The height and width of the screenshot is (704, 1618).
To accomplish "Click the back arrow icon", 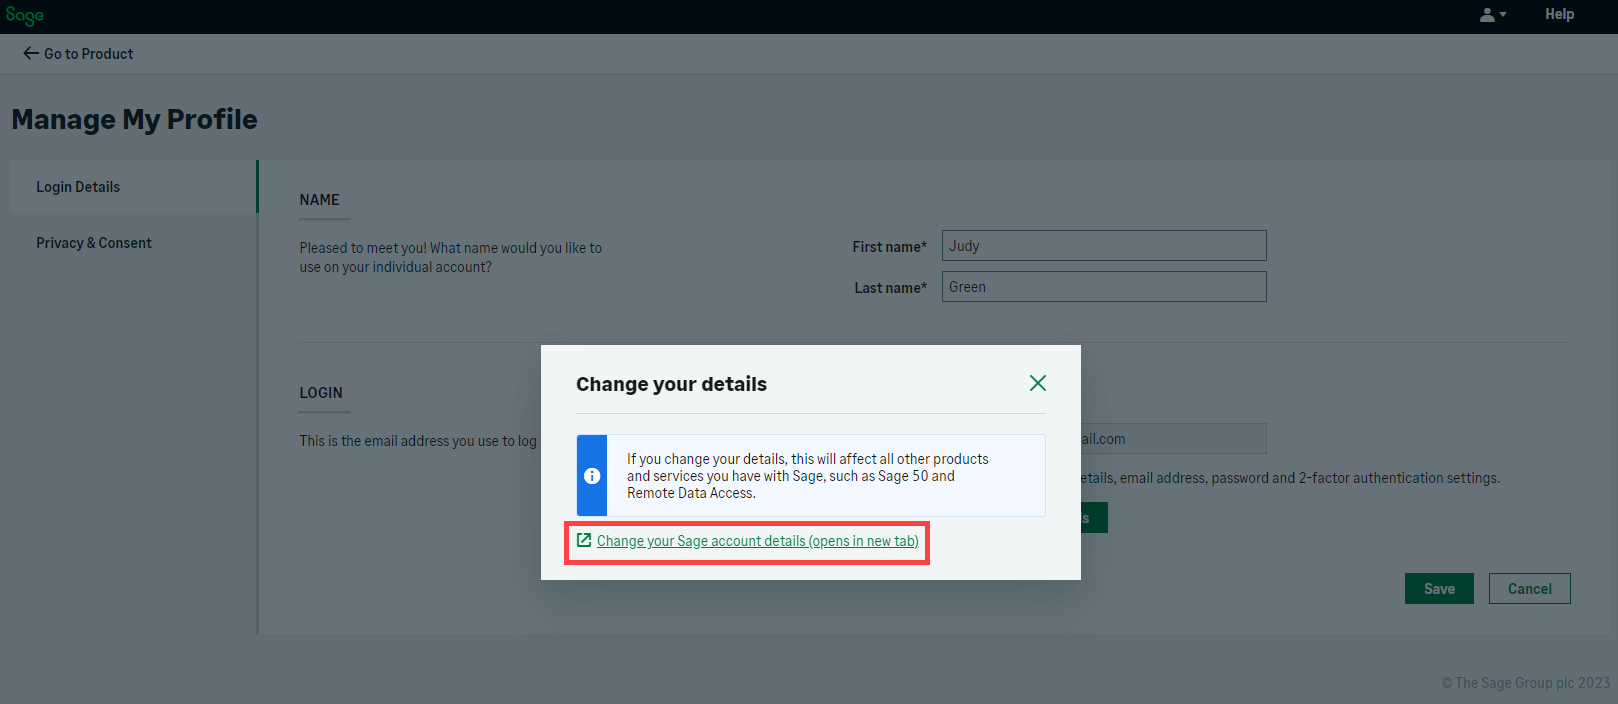I will 31,54.
